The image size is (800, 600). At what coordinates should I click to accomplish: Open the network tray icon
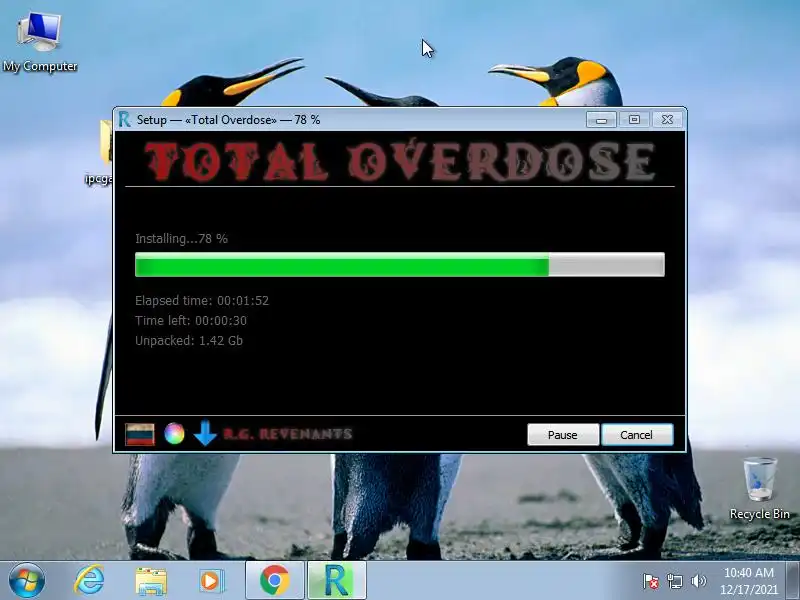675,581
